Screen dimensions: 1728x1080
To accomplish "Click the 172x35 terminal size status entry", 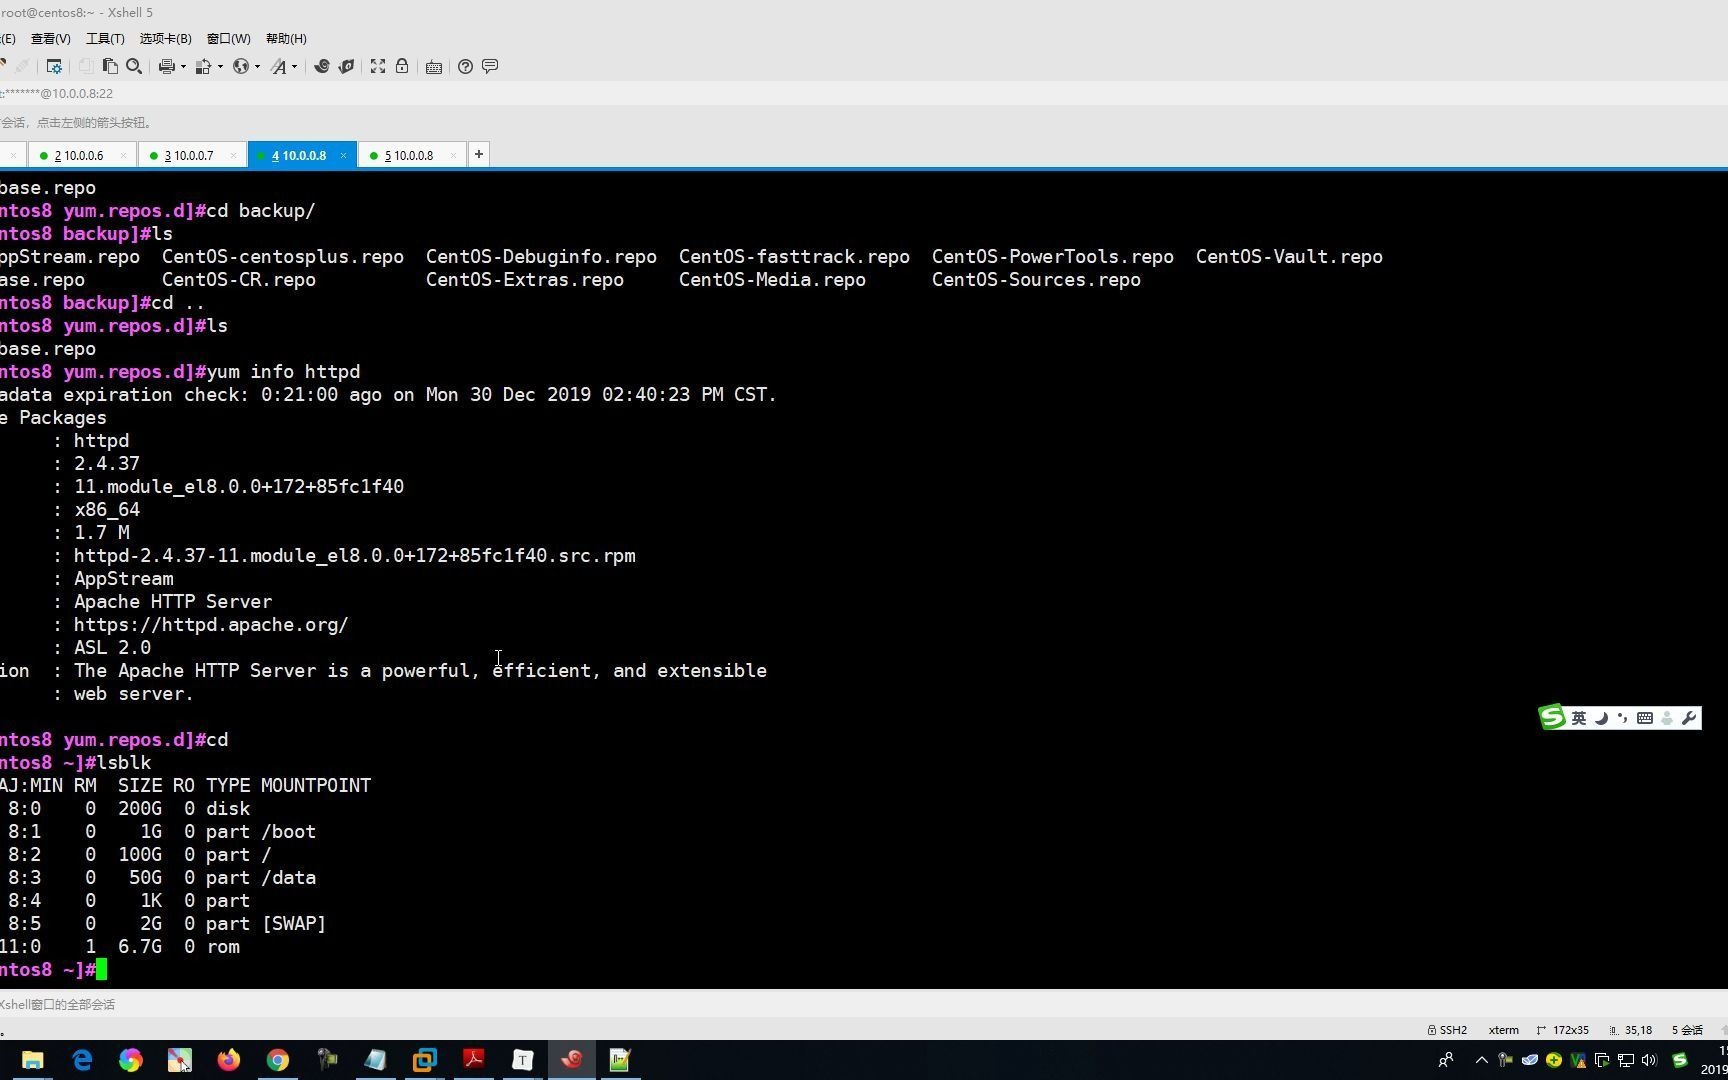I will 1563,1030.
